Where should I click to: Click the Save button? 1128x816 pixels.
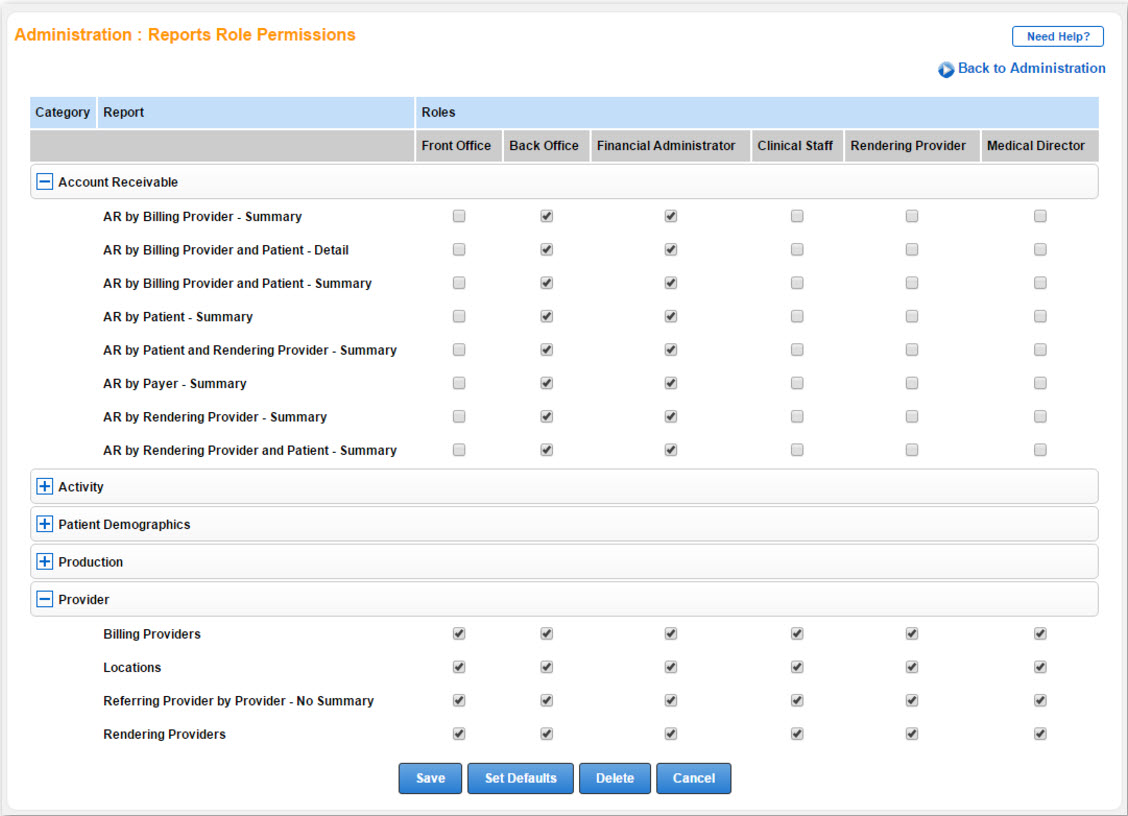(430, 778)
